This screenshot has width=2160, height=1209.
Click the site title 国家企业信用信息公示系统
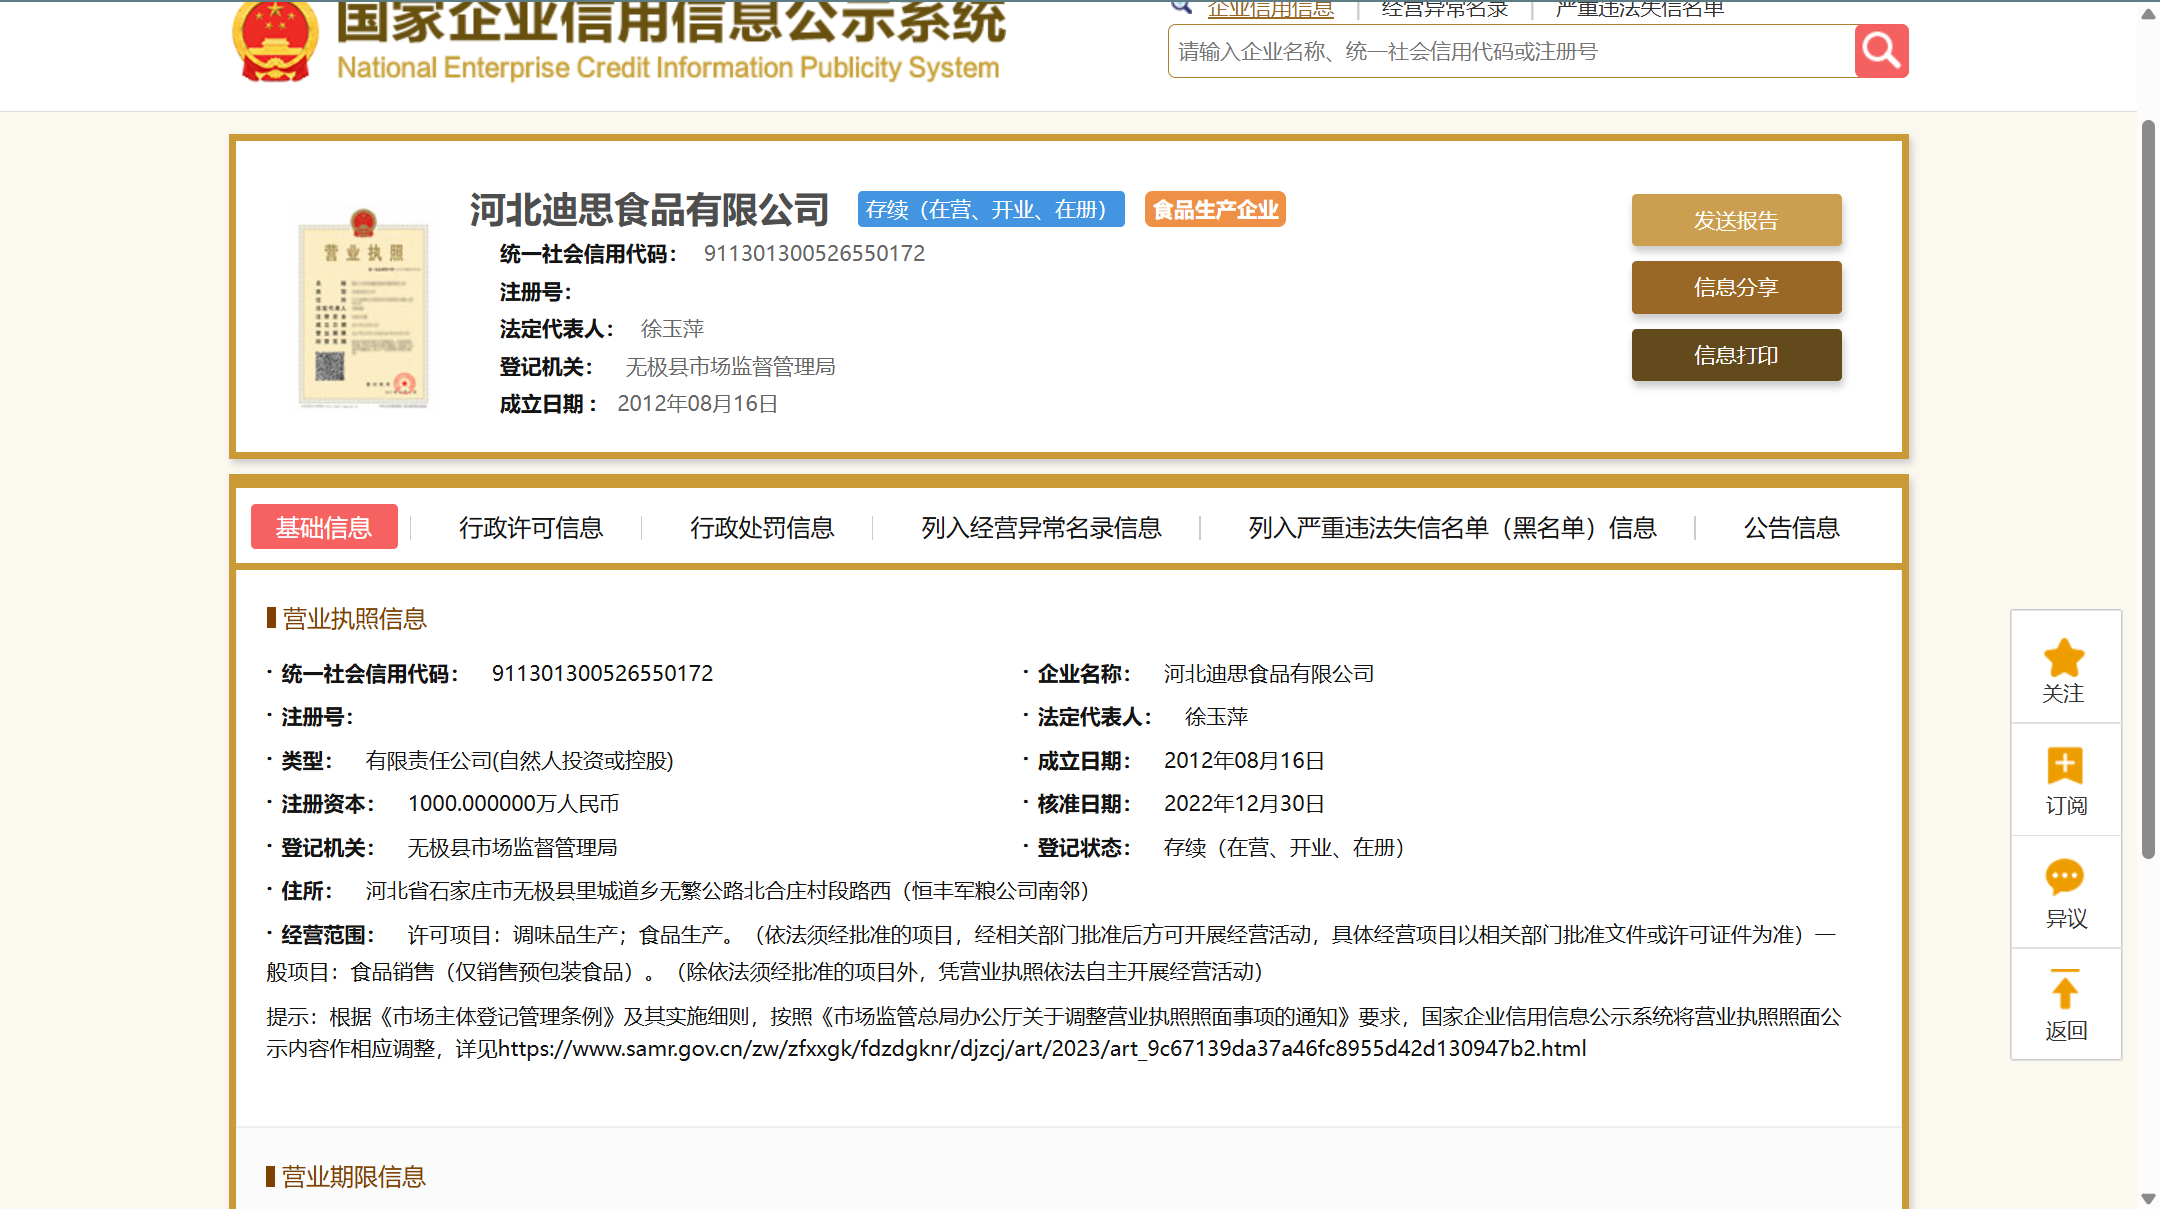670,22
